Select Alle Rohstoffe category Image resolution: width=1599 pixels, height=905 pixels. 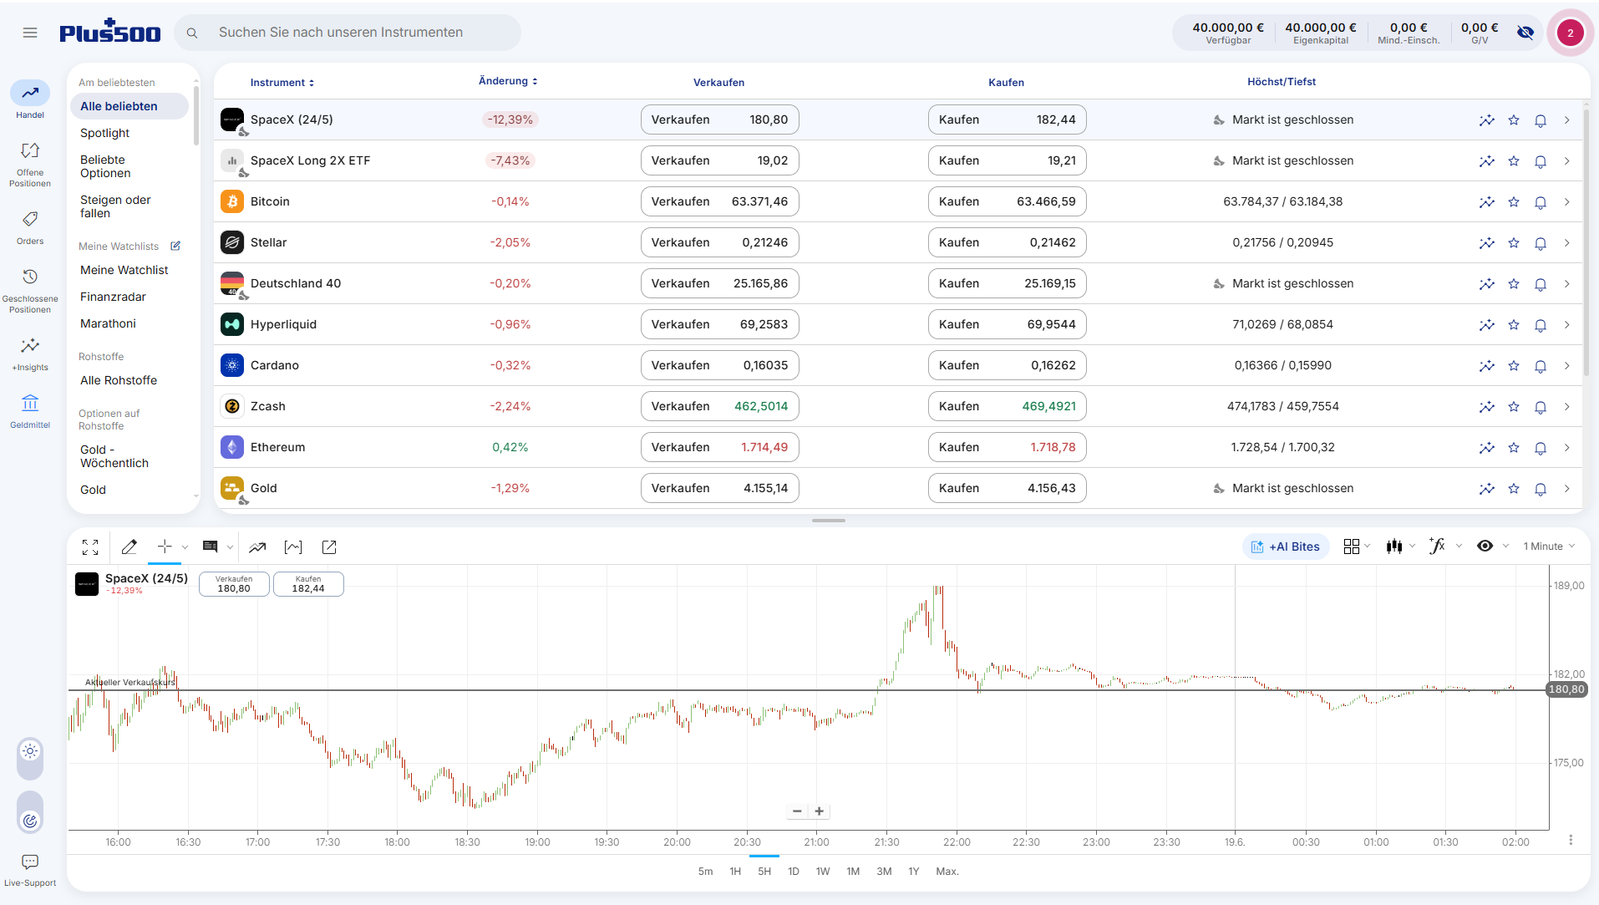click(118, 380)
